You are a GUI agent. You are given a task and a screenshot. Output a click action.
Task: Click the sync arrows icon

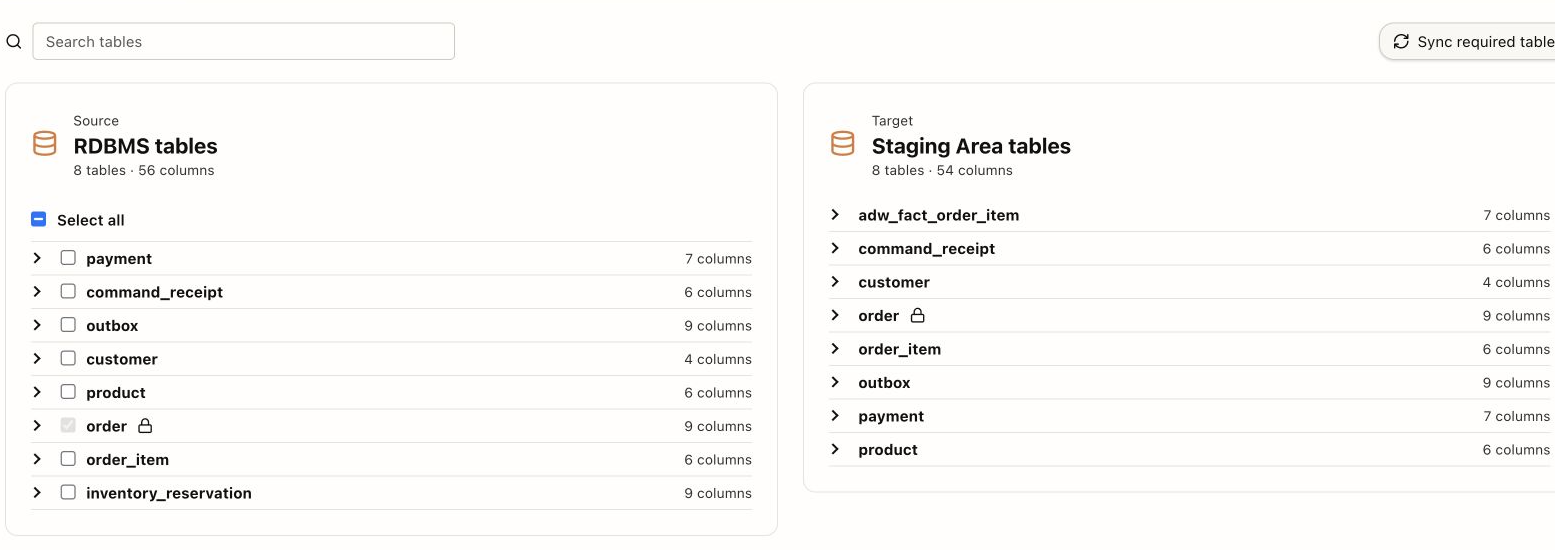click(x=1401, y=42)
